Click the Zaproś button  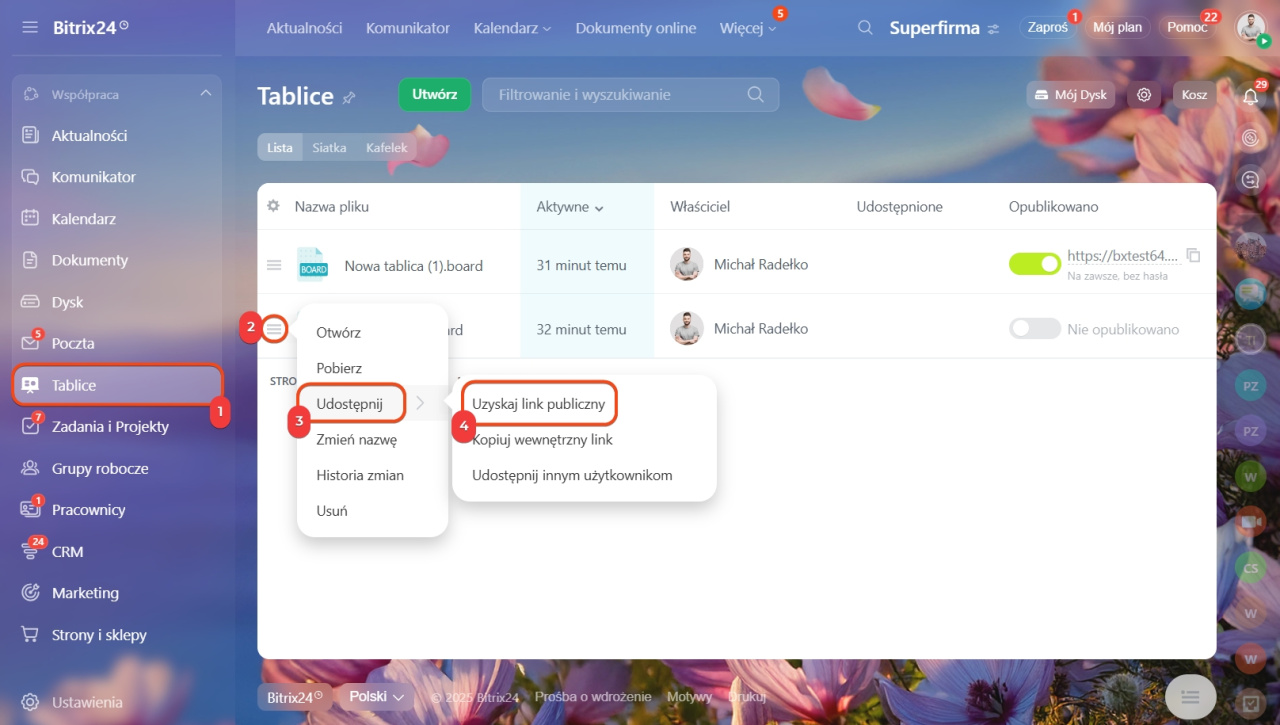coord(1048,28)
